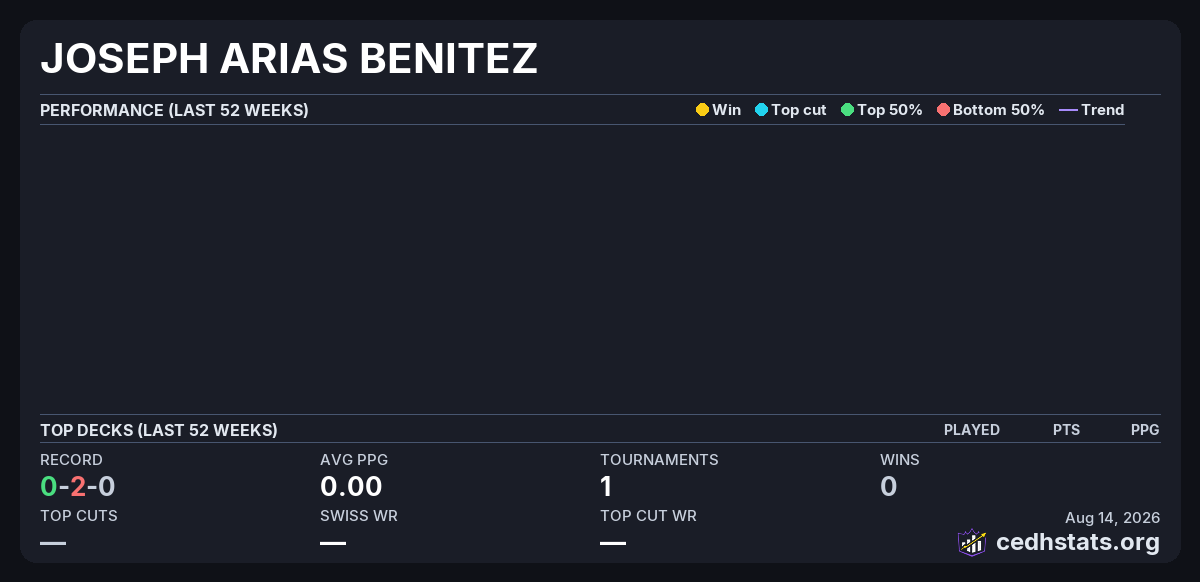Click the green Top 50% legend dot
This screenshot has height=582, width=1200.
847,110
